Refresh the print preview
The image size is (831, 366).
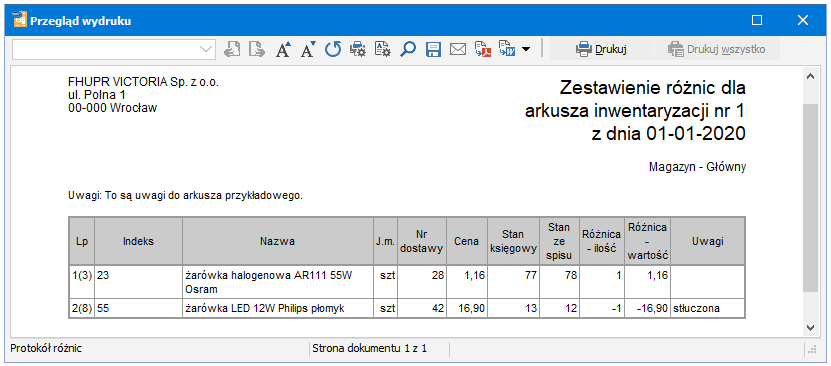click(333, 50)
